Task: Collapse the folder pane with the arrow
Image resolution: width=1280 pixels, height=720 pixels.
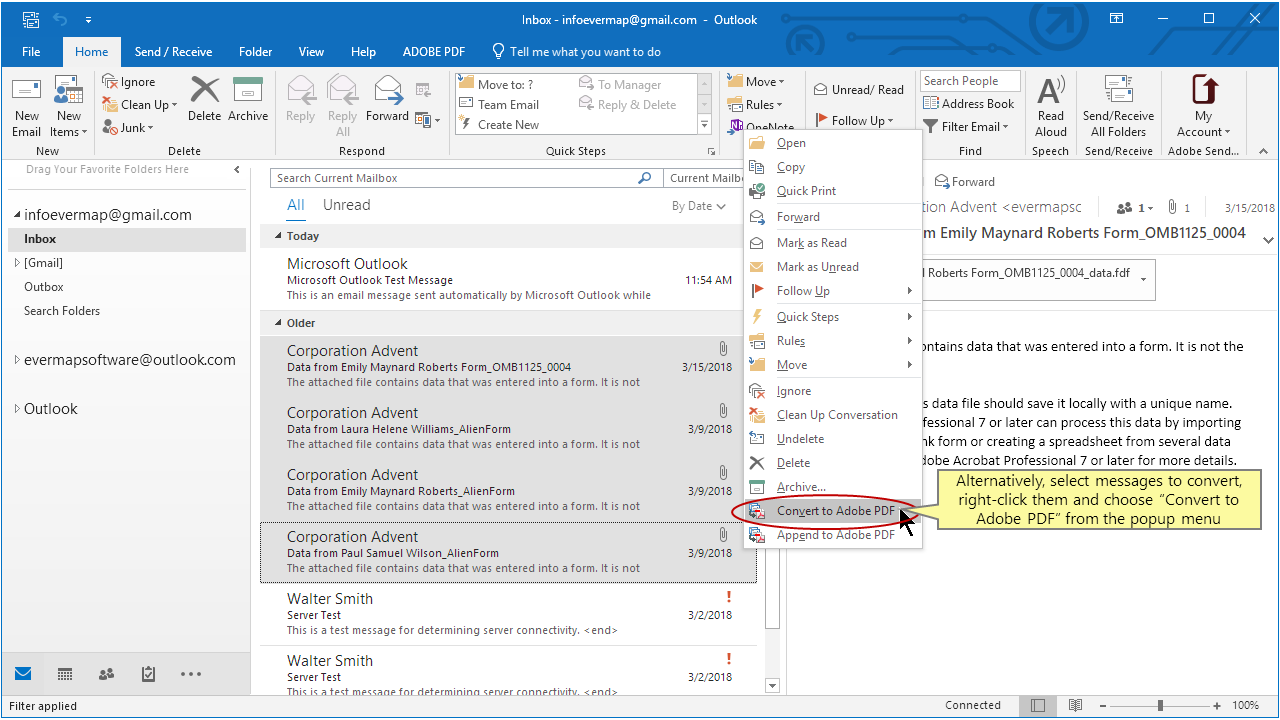Action: point(237,170)
